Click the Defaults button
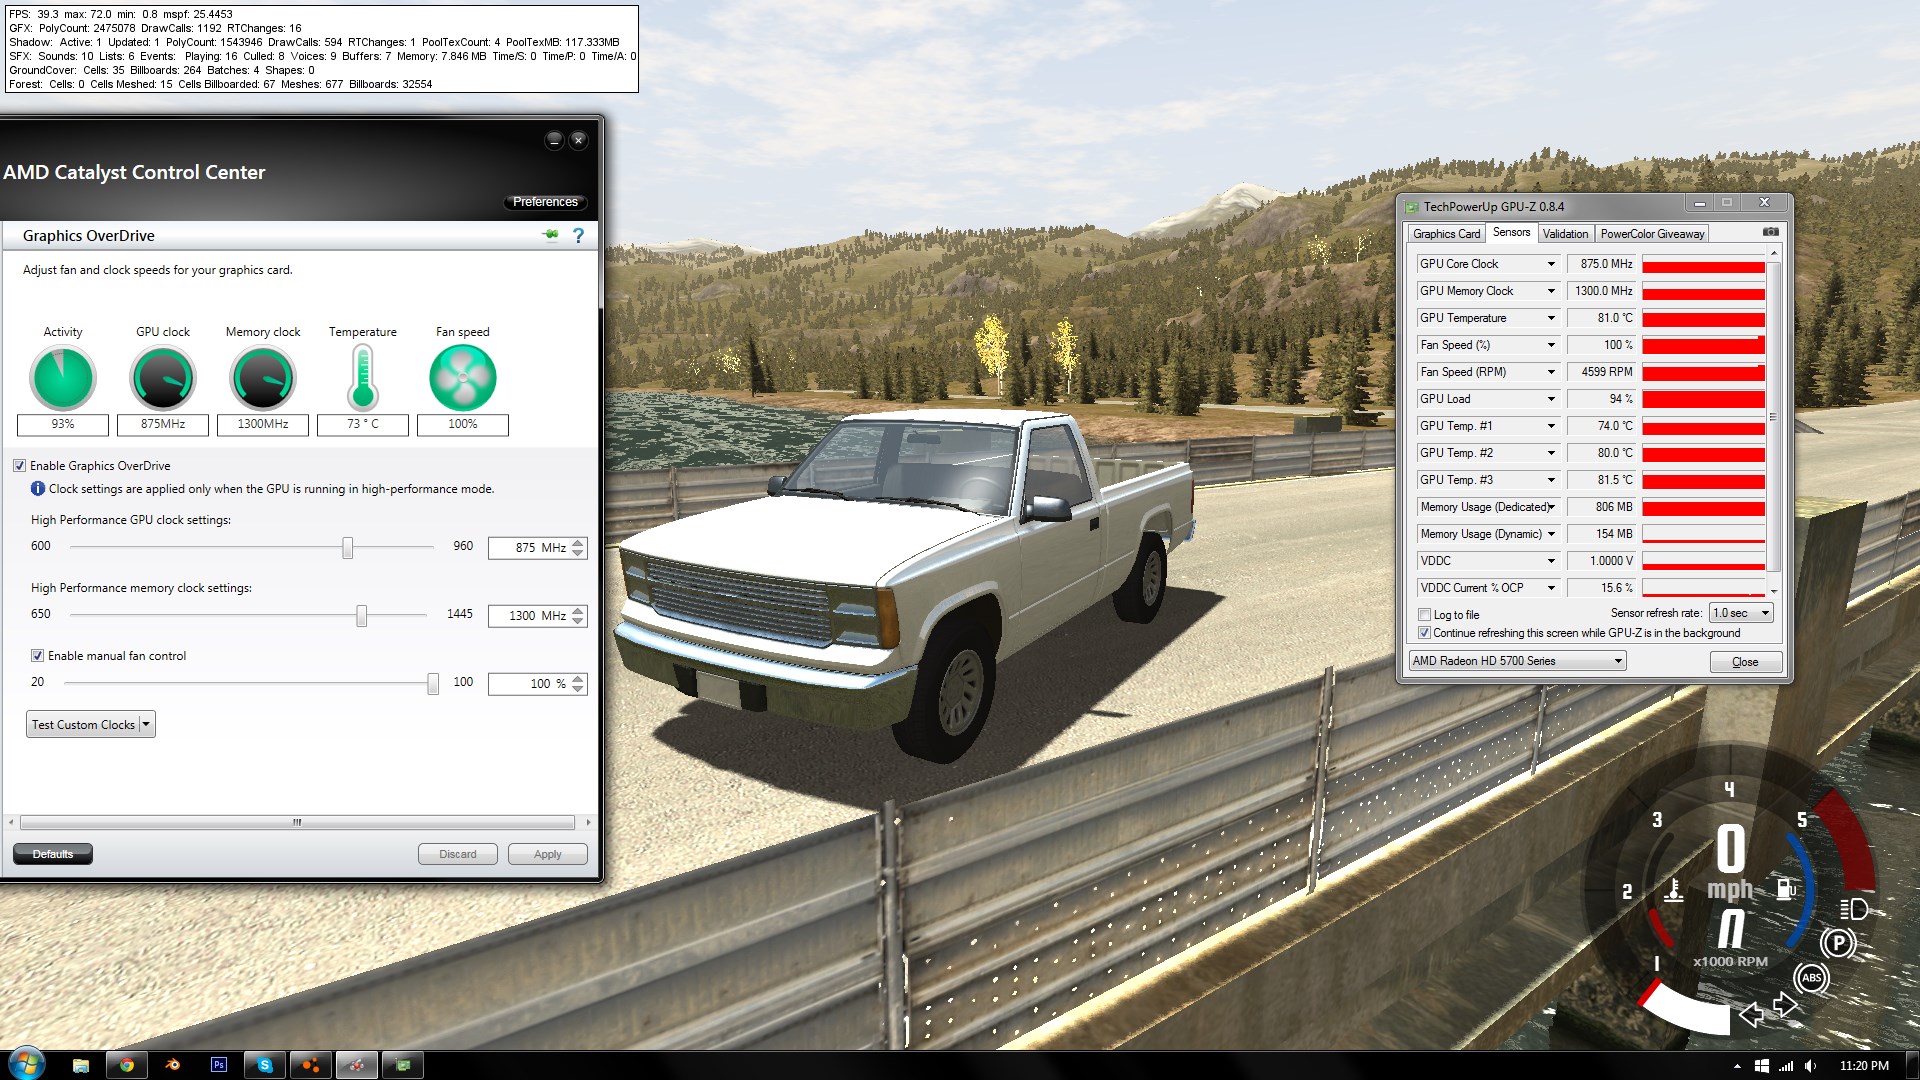Viewport: 1920px width, 1080px height. pyautogui.click(x=53, y=854)
